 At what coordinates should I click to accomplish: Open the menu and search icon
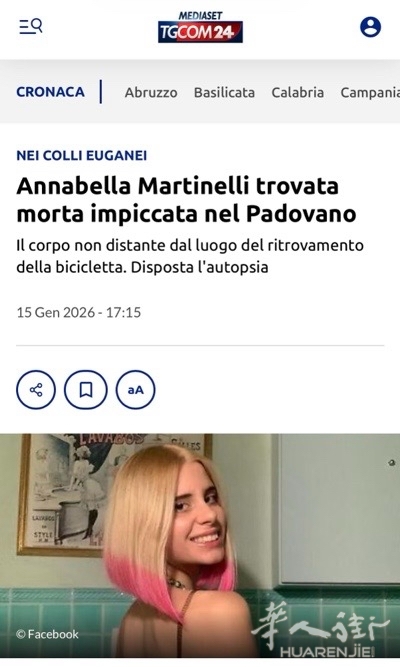click(31, 26)
